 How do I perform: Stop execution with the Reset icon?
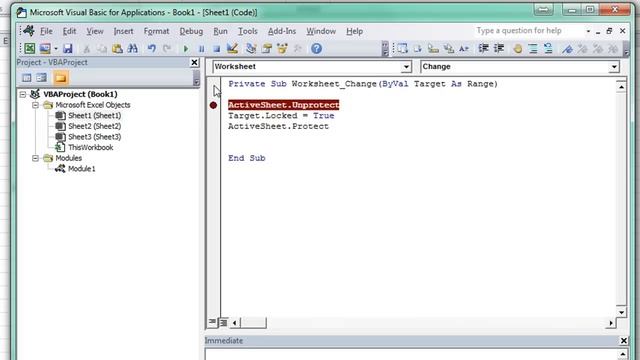pyautogui.click(x=217, y=49)
